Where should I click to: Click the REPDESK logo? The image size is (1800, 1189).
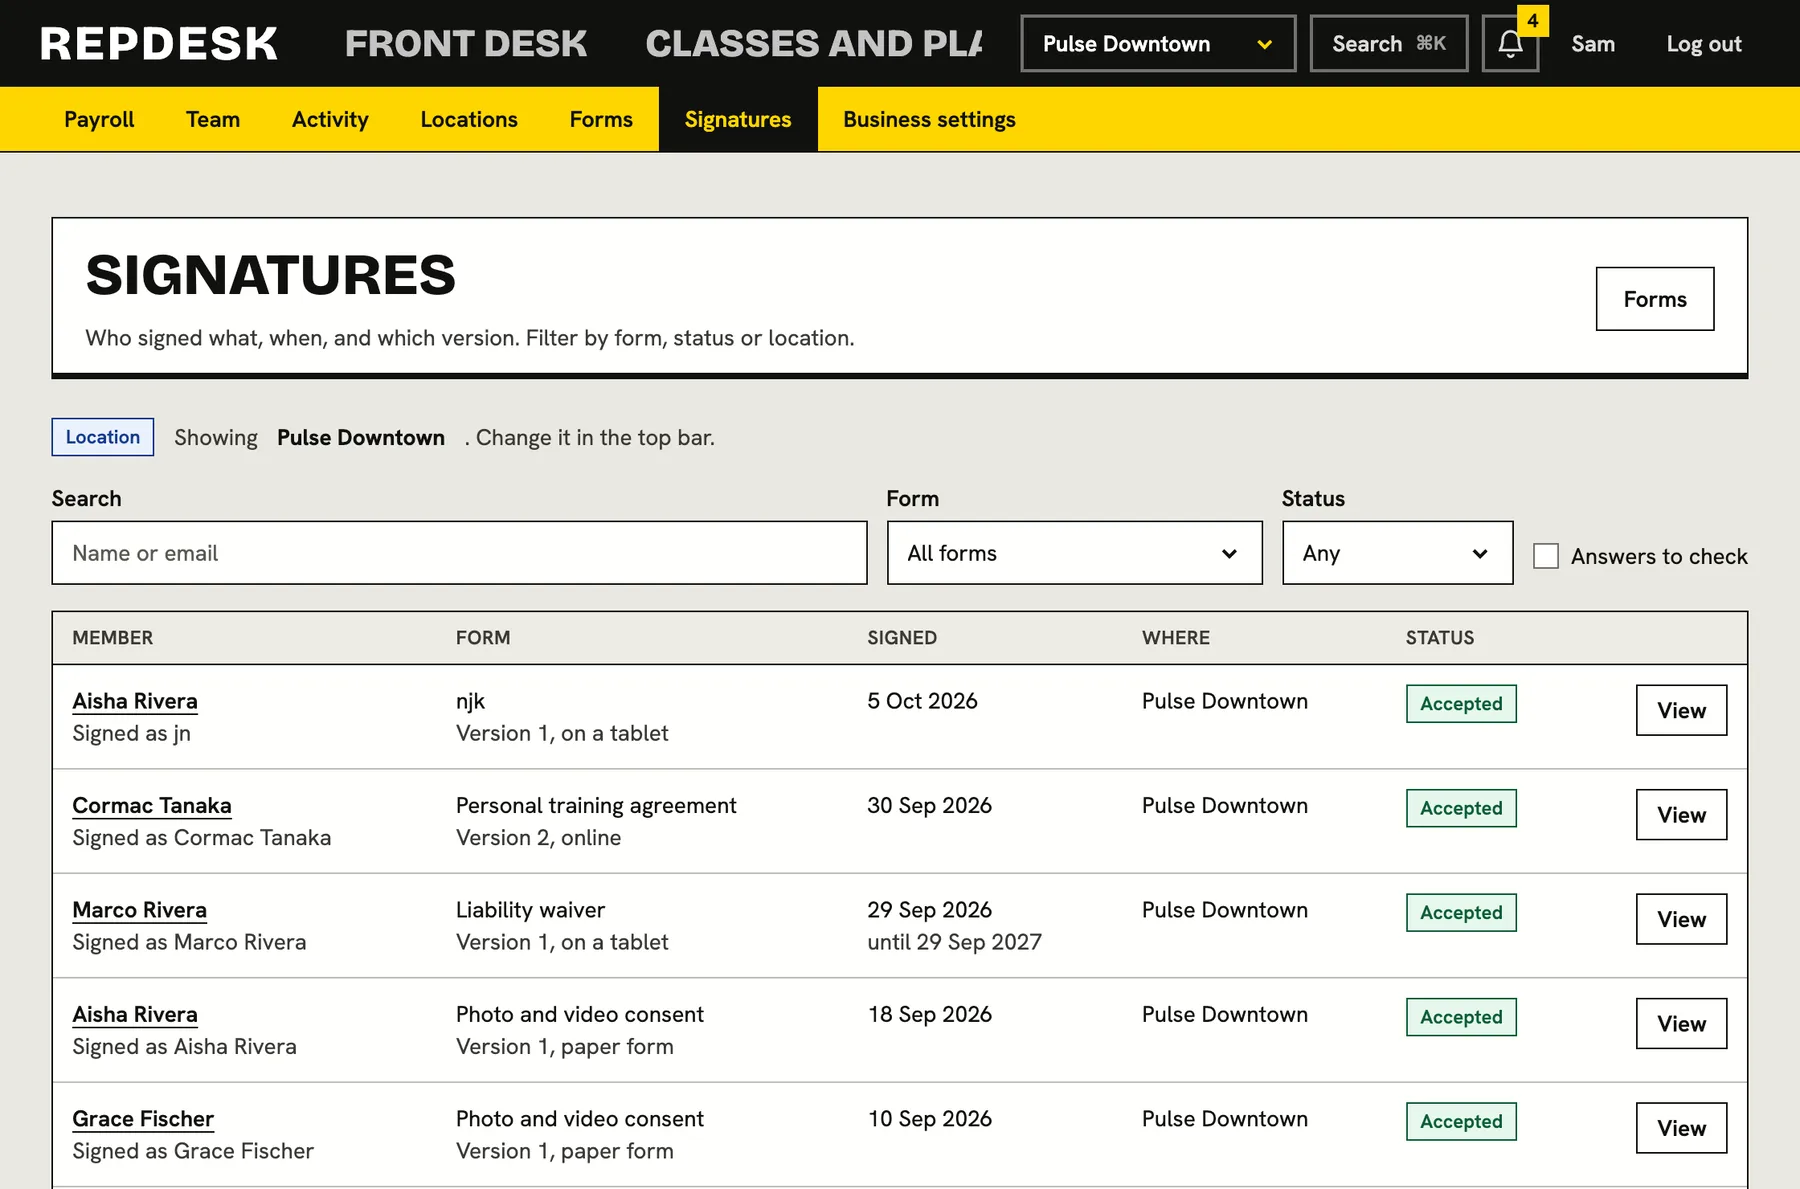click(x=159, y=44)
